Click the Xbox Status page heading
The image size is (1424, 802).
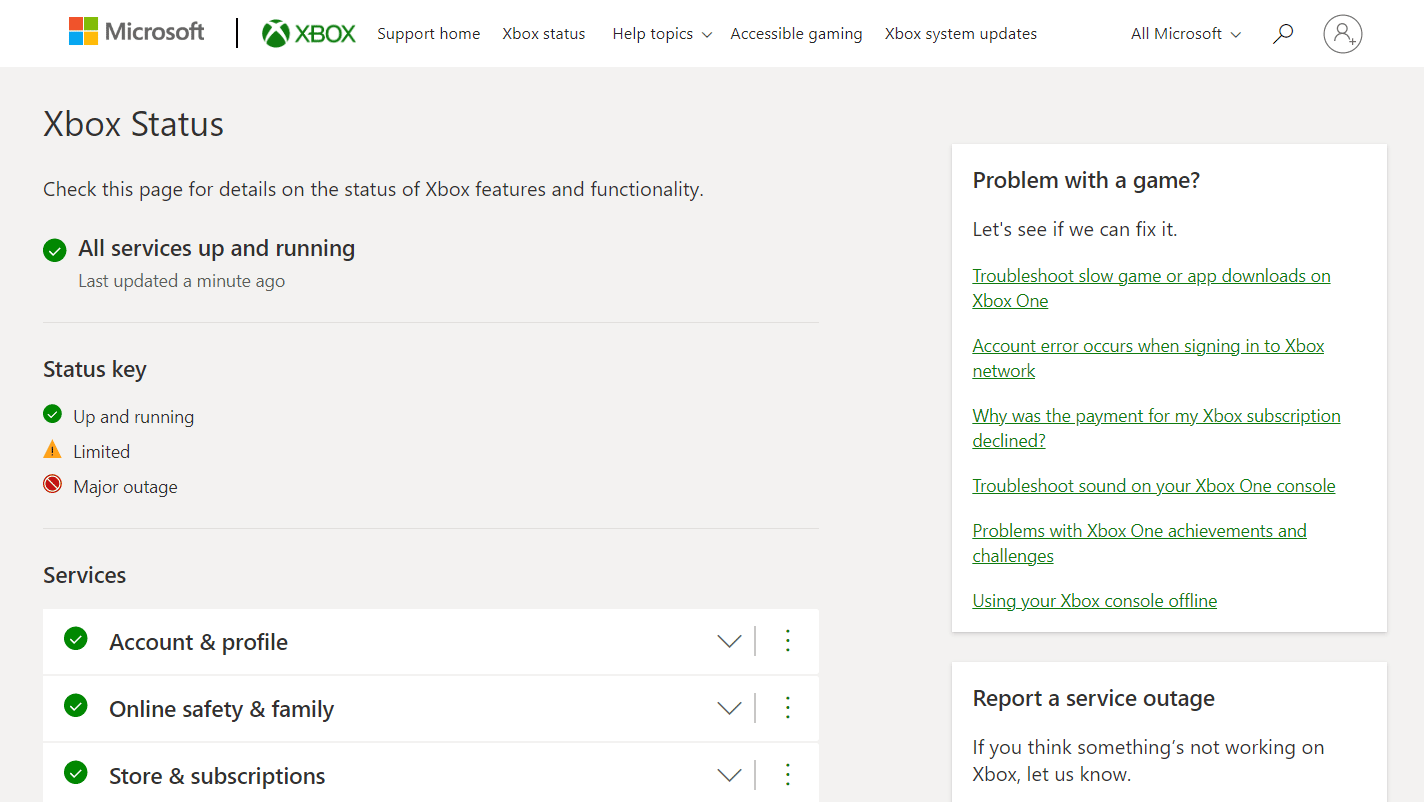(x=133, y=124)
